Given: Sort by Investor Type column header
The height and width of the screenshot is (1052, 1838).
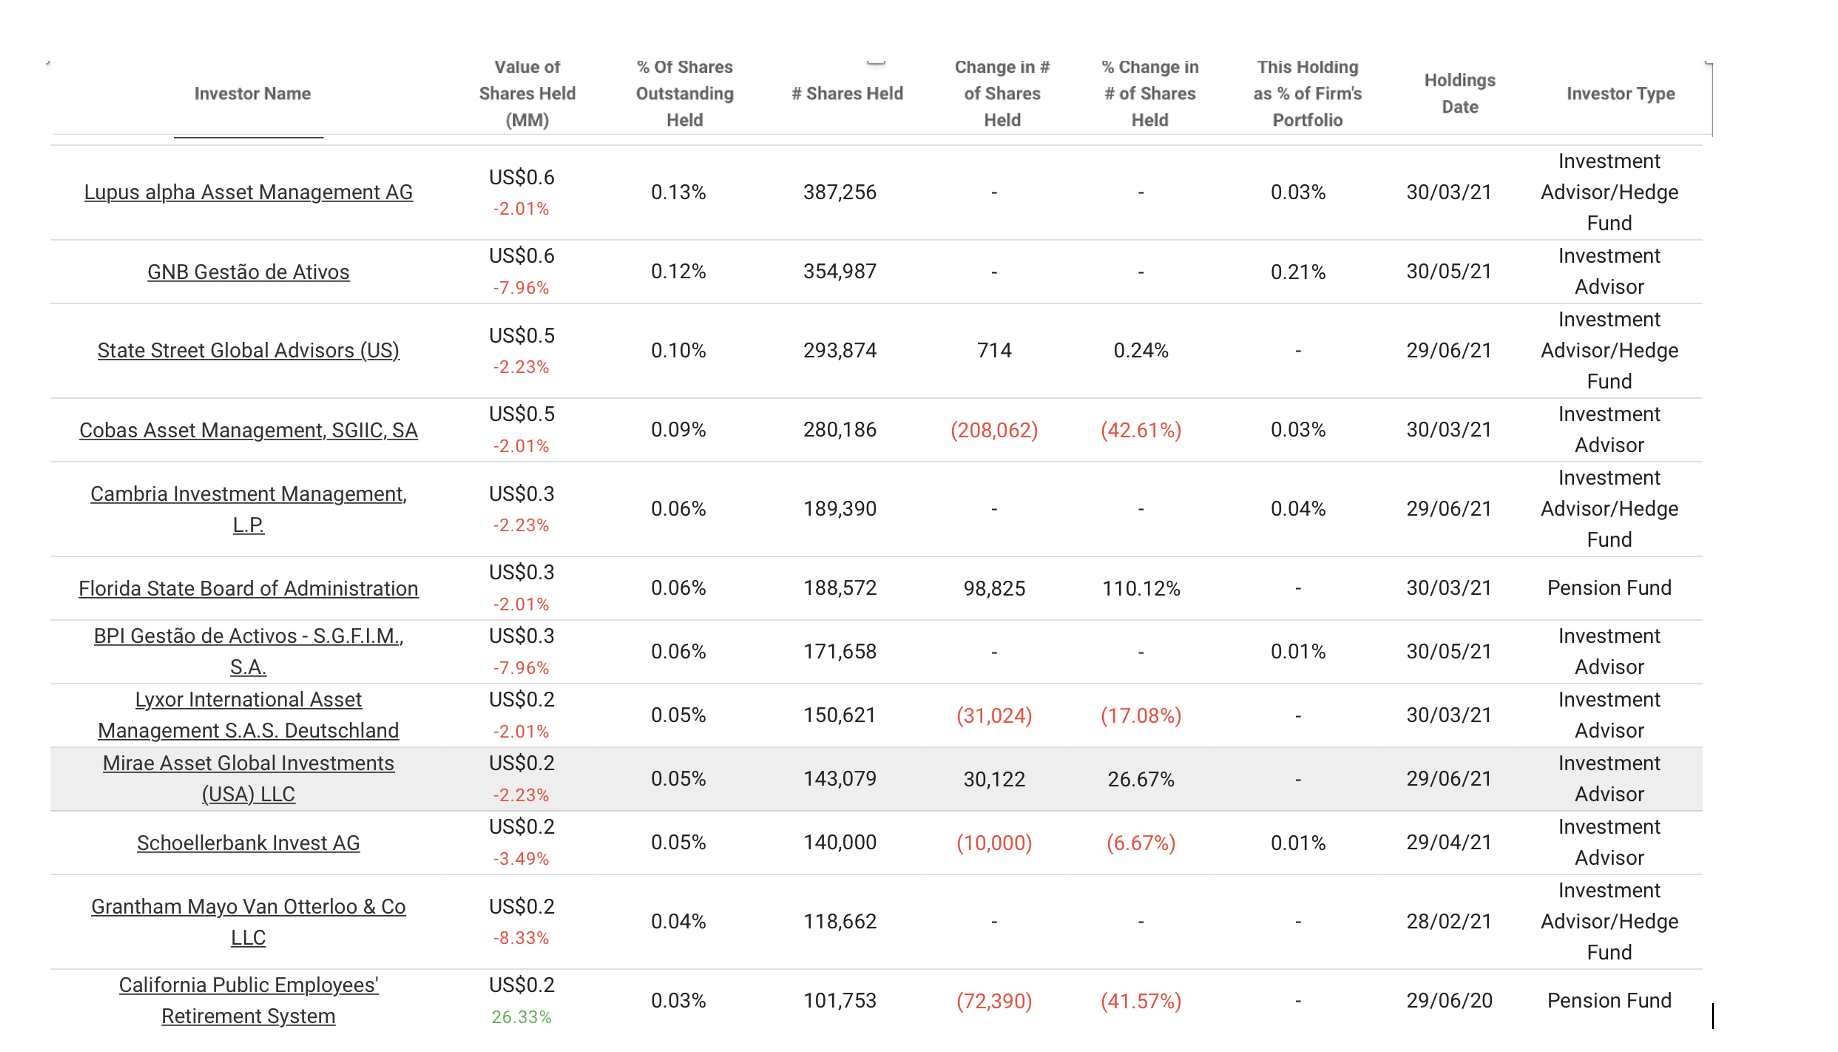Looking at the screenshot, I should [x=1620, y=94].
